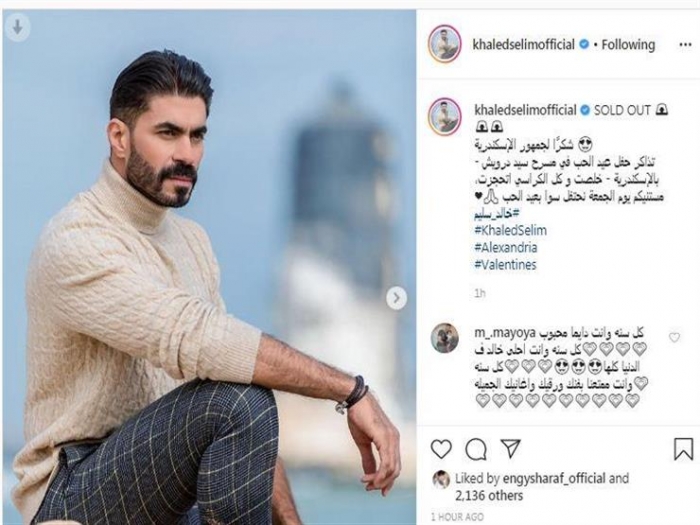Open the #KhaledSelim hashtag
The width and height of the screenshot is (700, 525).
(510, 230)
